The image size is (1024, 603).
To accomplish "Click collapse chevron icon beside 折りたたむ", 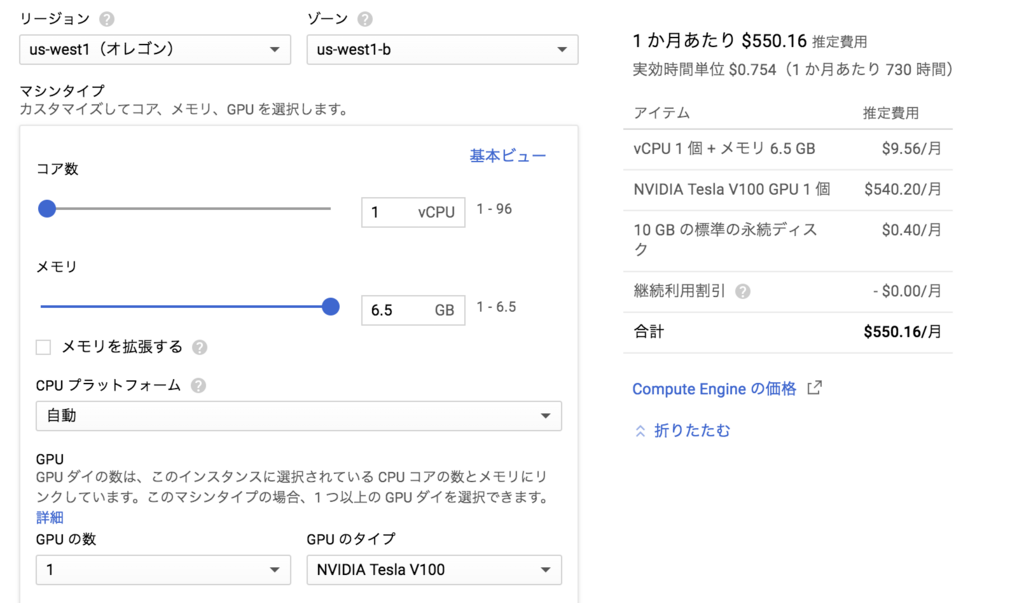I will [x=640, y=431].
